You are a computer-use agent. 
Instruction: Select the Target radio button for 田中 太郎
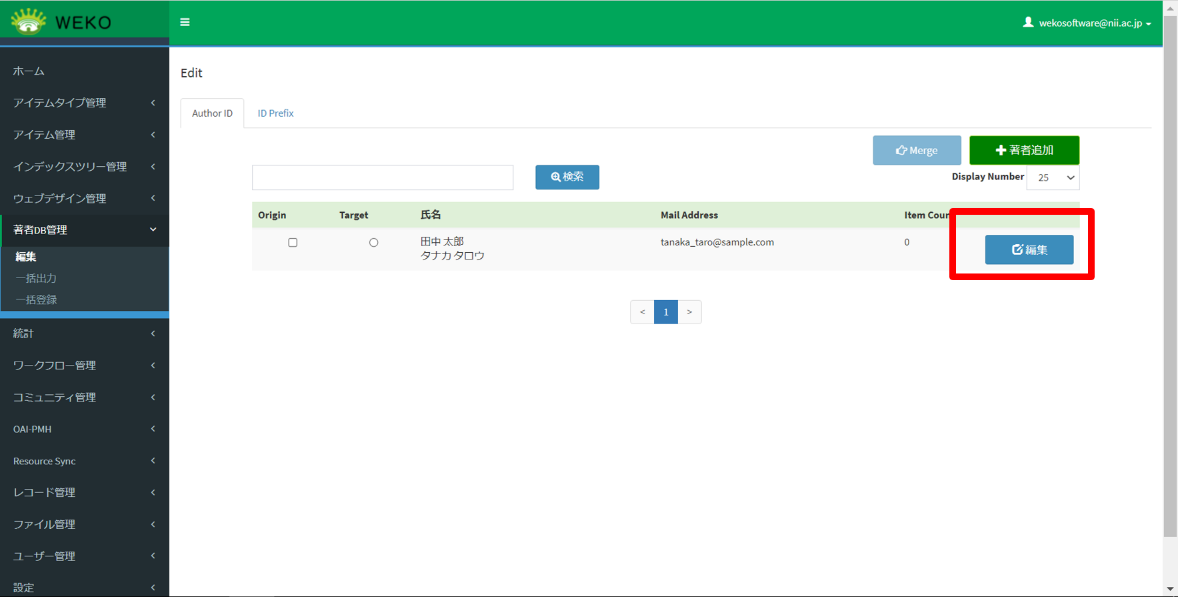(x=374, y=243)
